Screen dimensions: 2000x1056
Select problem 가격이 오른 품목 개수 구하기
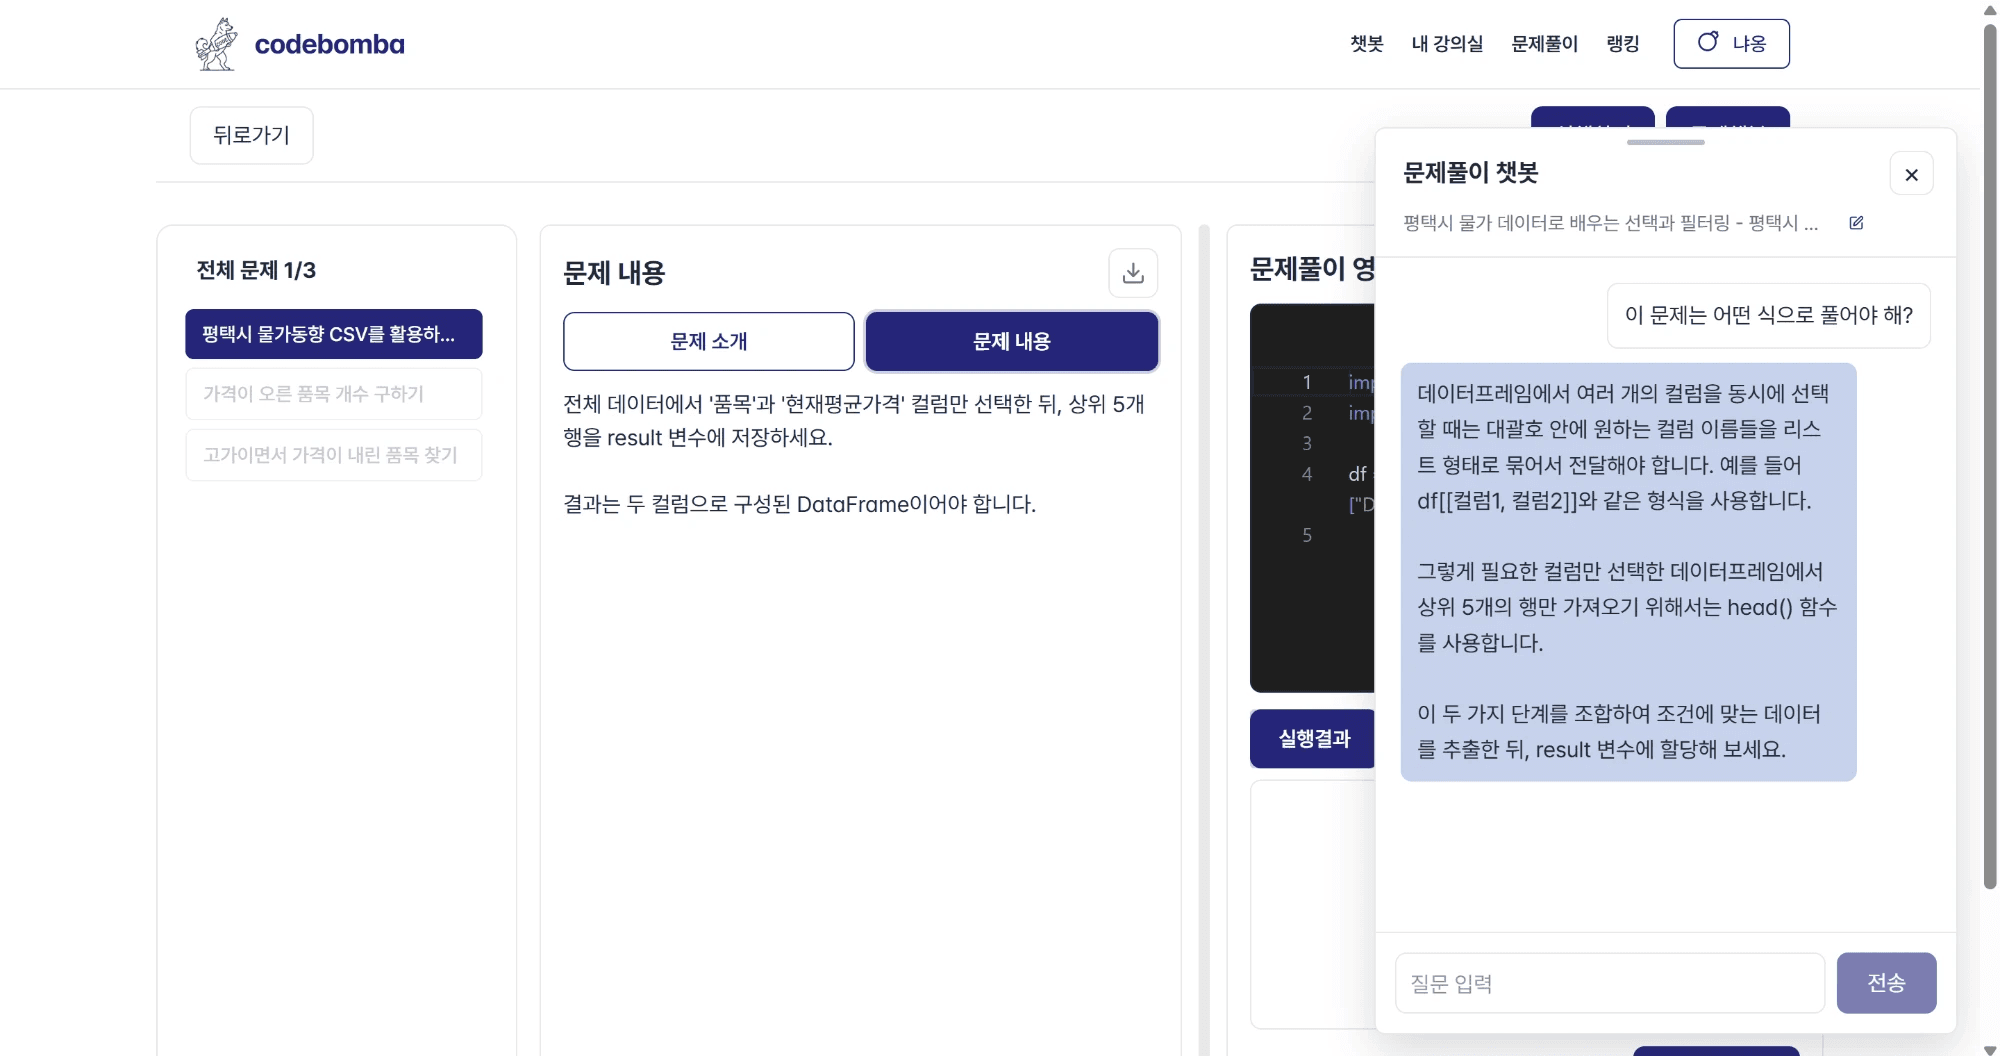(x=334, y=394)
